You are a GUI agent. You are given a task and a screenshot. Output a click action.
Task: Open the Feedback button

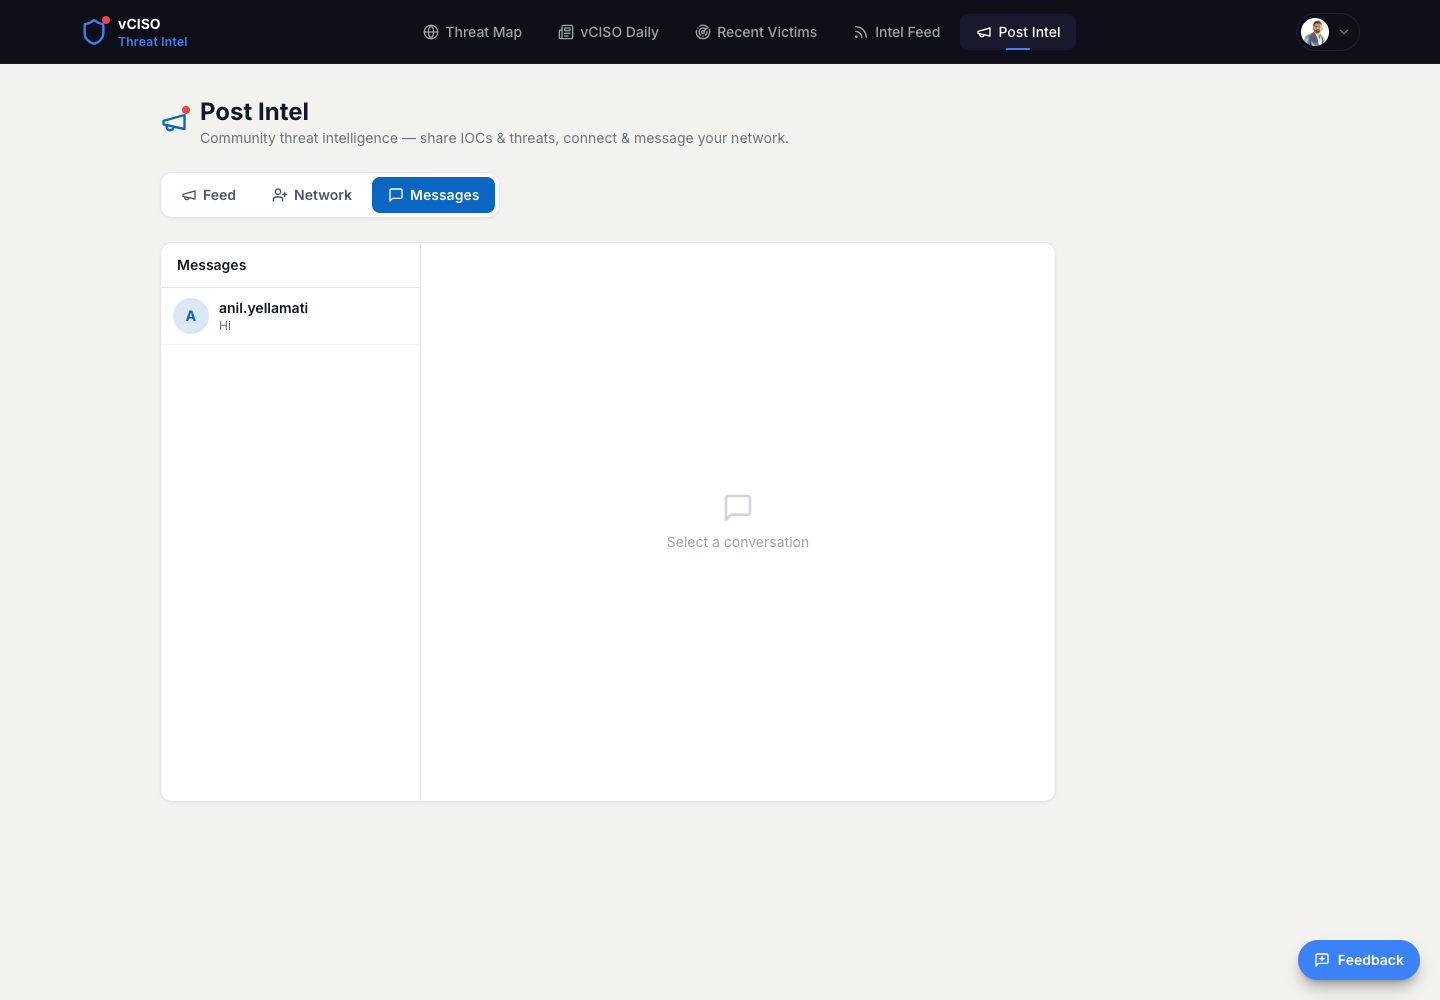pyautogui.click(x=1359, y=960)
